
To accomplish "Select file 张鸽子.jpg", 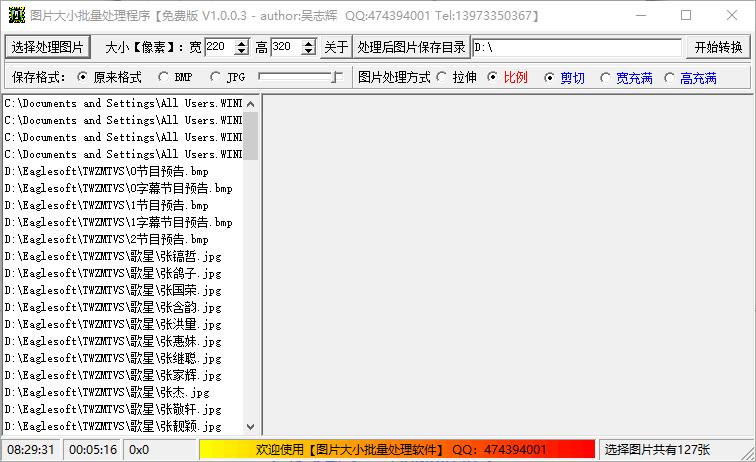I will pos(123,273).
